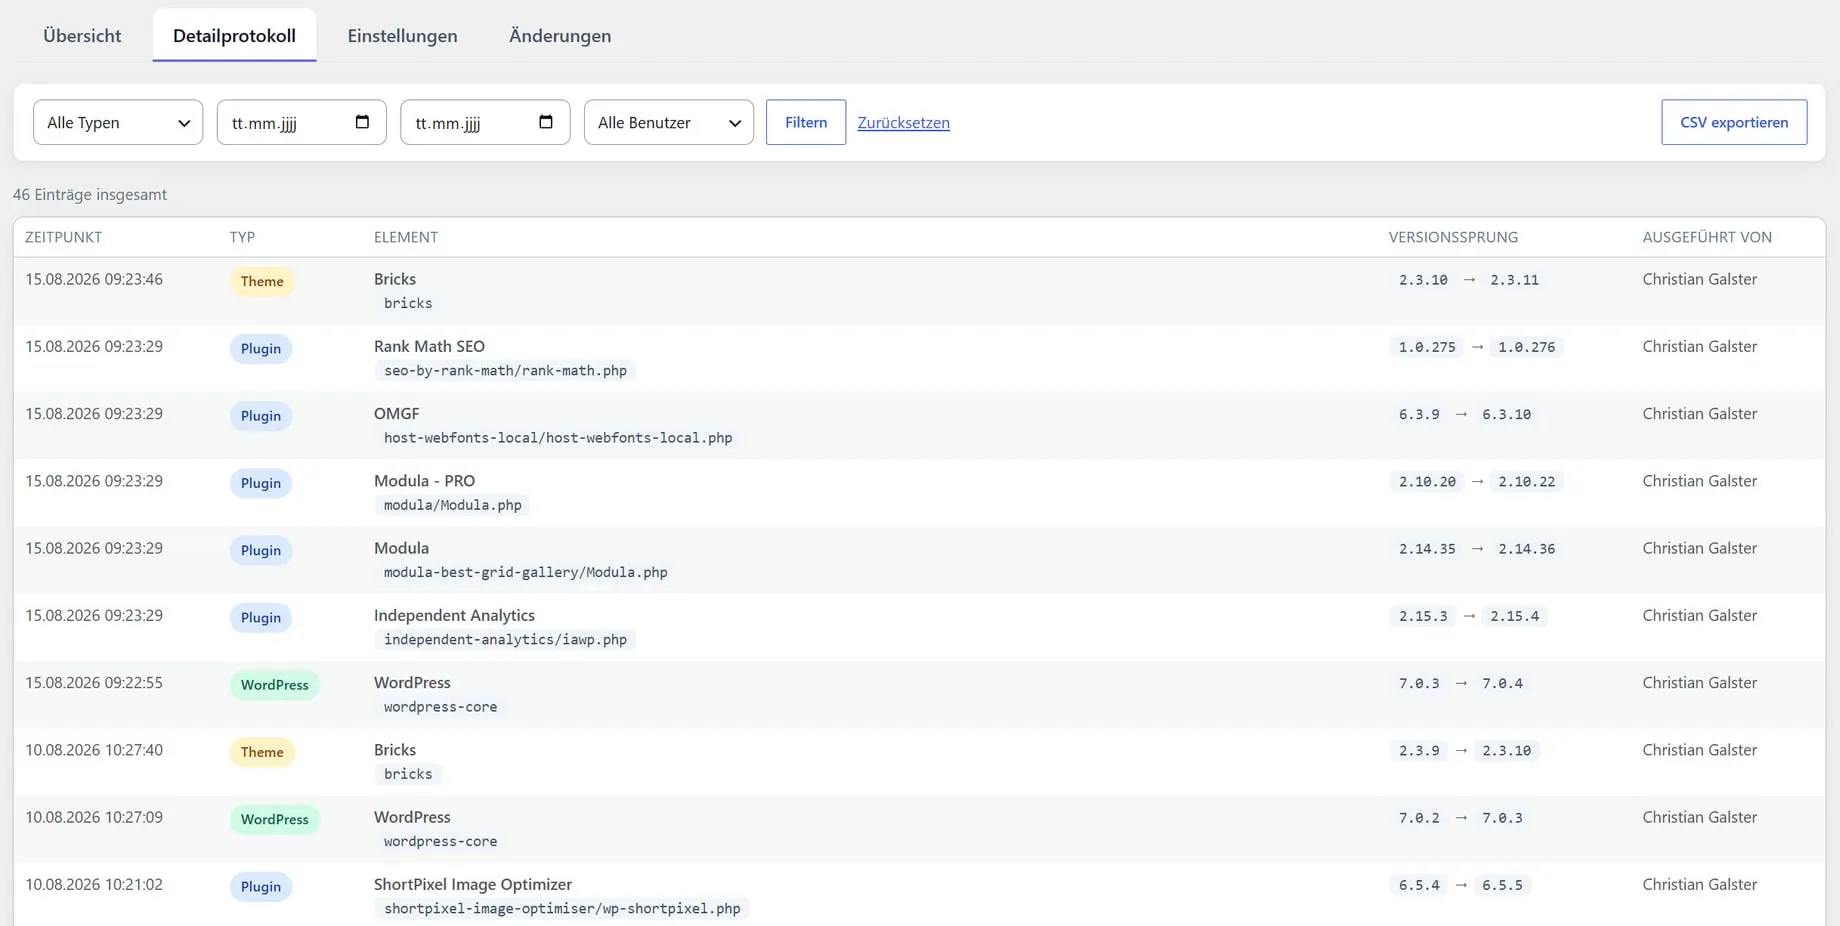This screenshot has width=1840, height=926.
Task: Click WordPress badge in 10.08.2026 10:27:09 row
Action: 275,819
